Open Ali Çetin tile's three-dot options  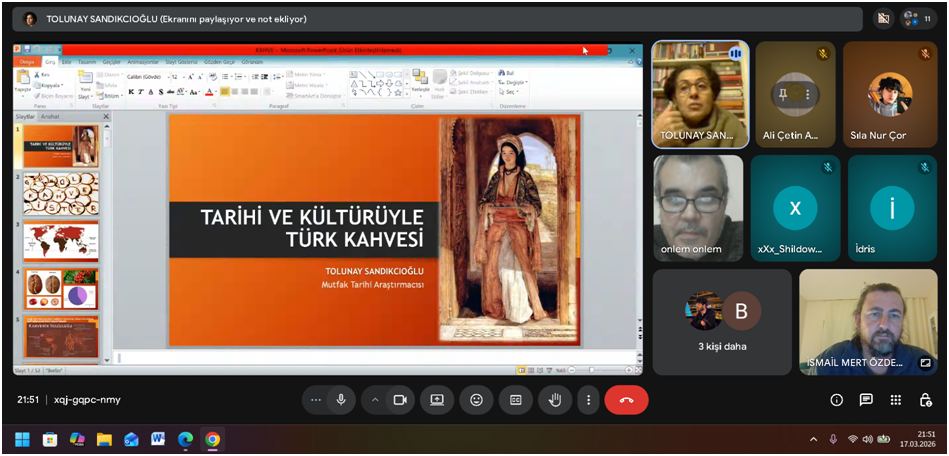[x=807, y=94]
